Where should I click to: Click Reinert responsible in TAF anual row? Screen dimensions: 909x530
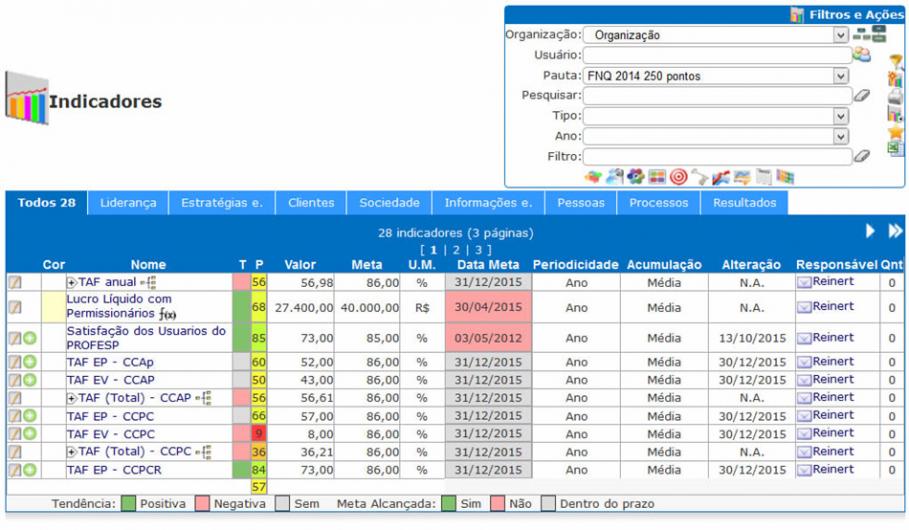pos(833,281)
